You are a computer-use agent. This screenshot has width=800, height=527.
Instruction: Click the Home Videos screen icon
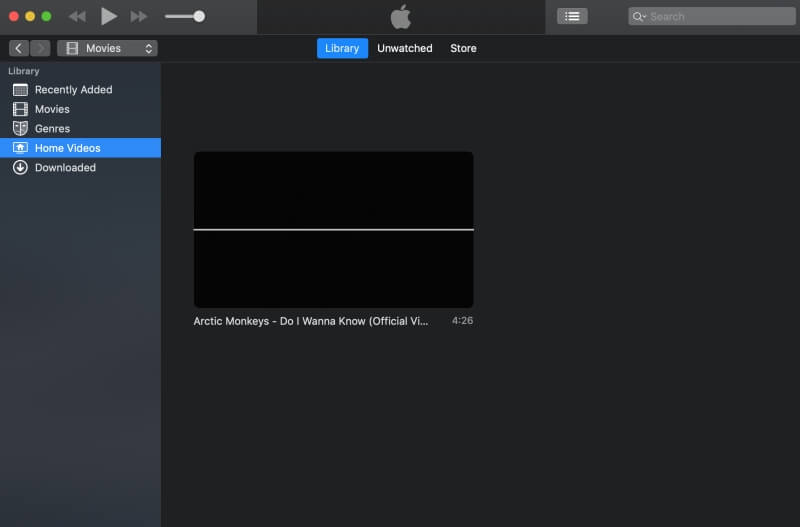20,148
